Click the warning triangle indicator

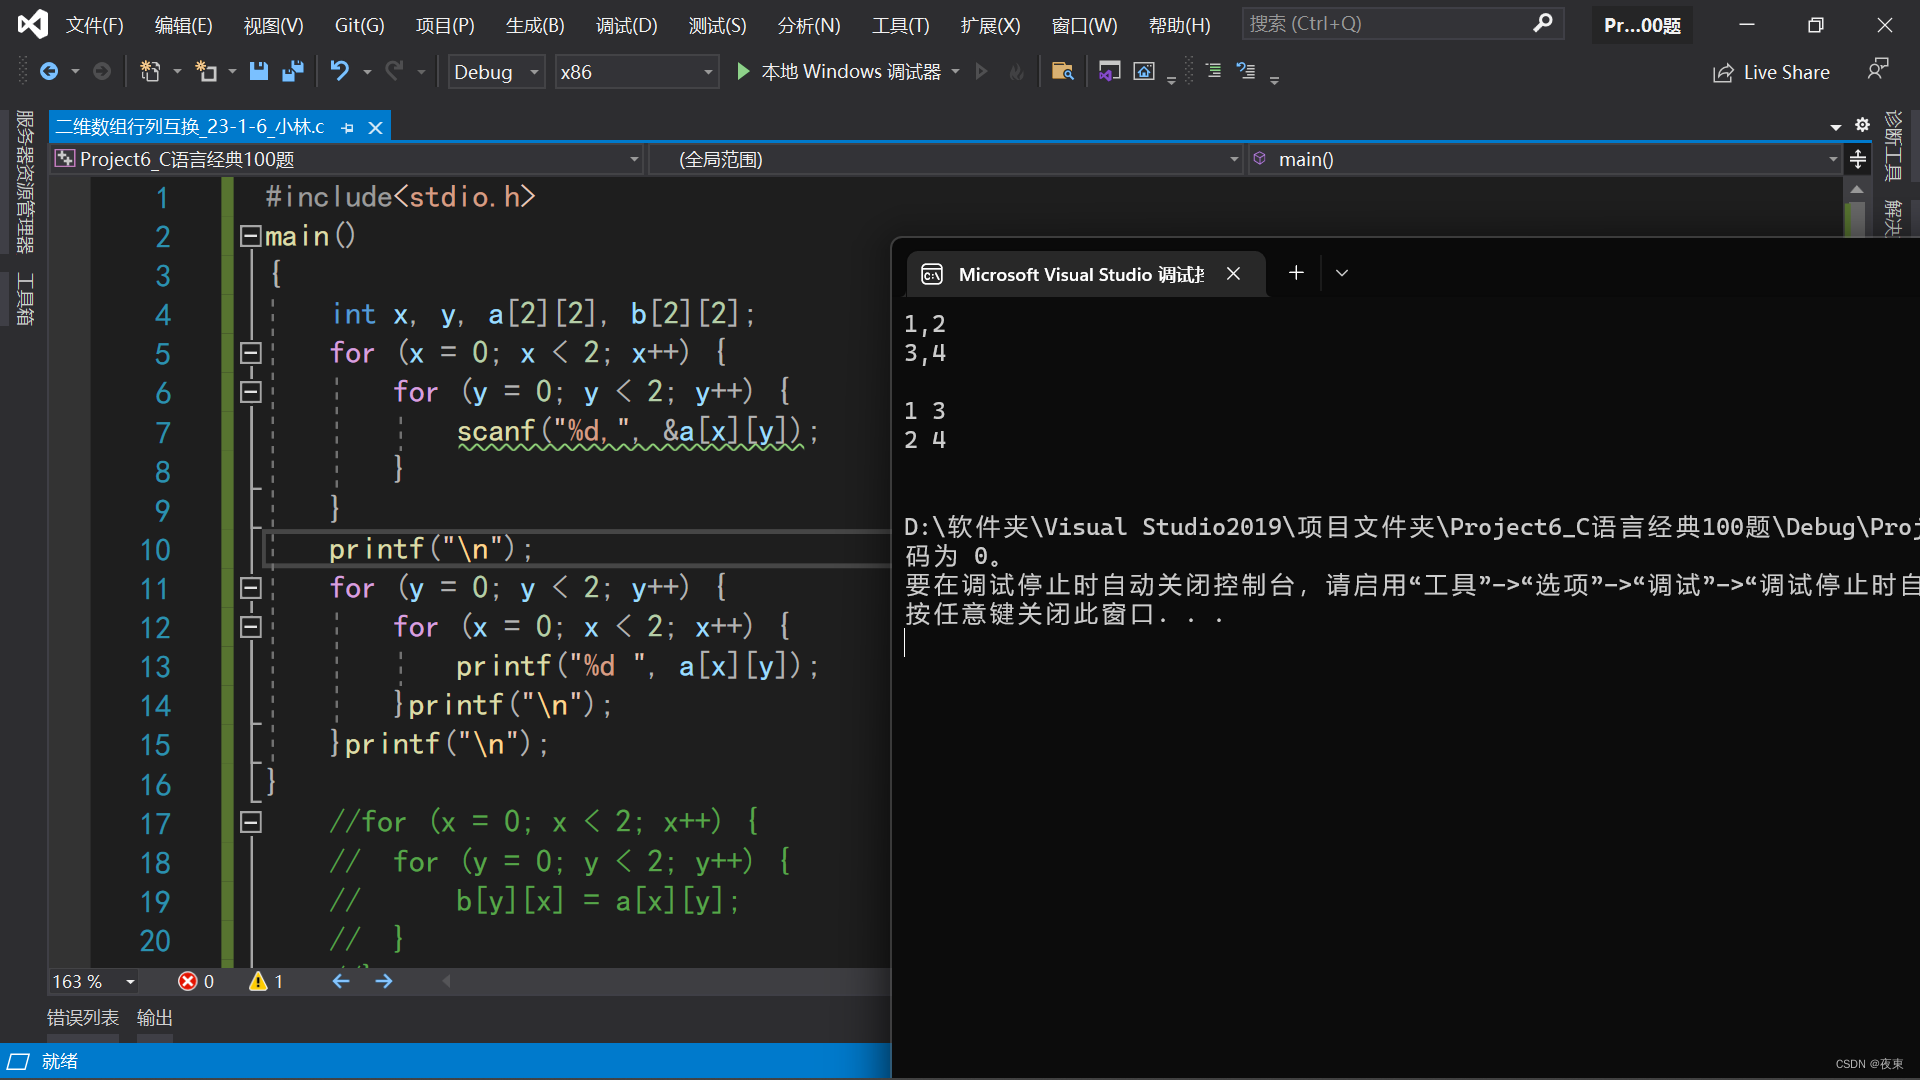click(258, 981)
